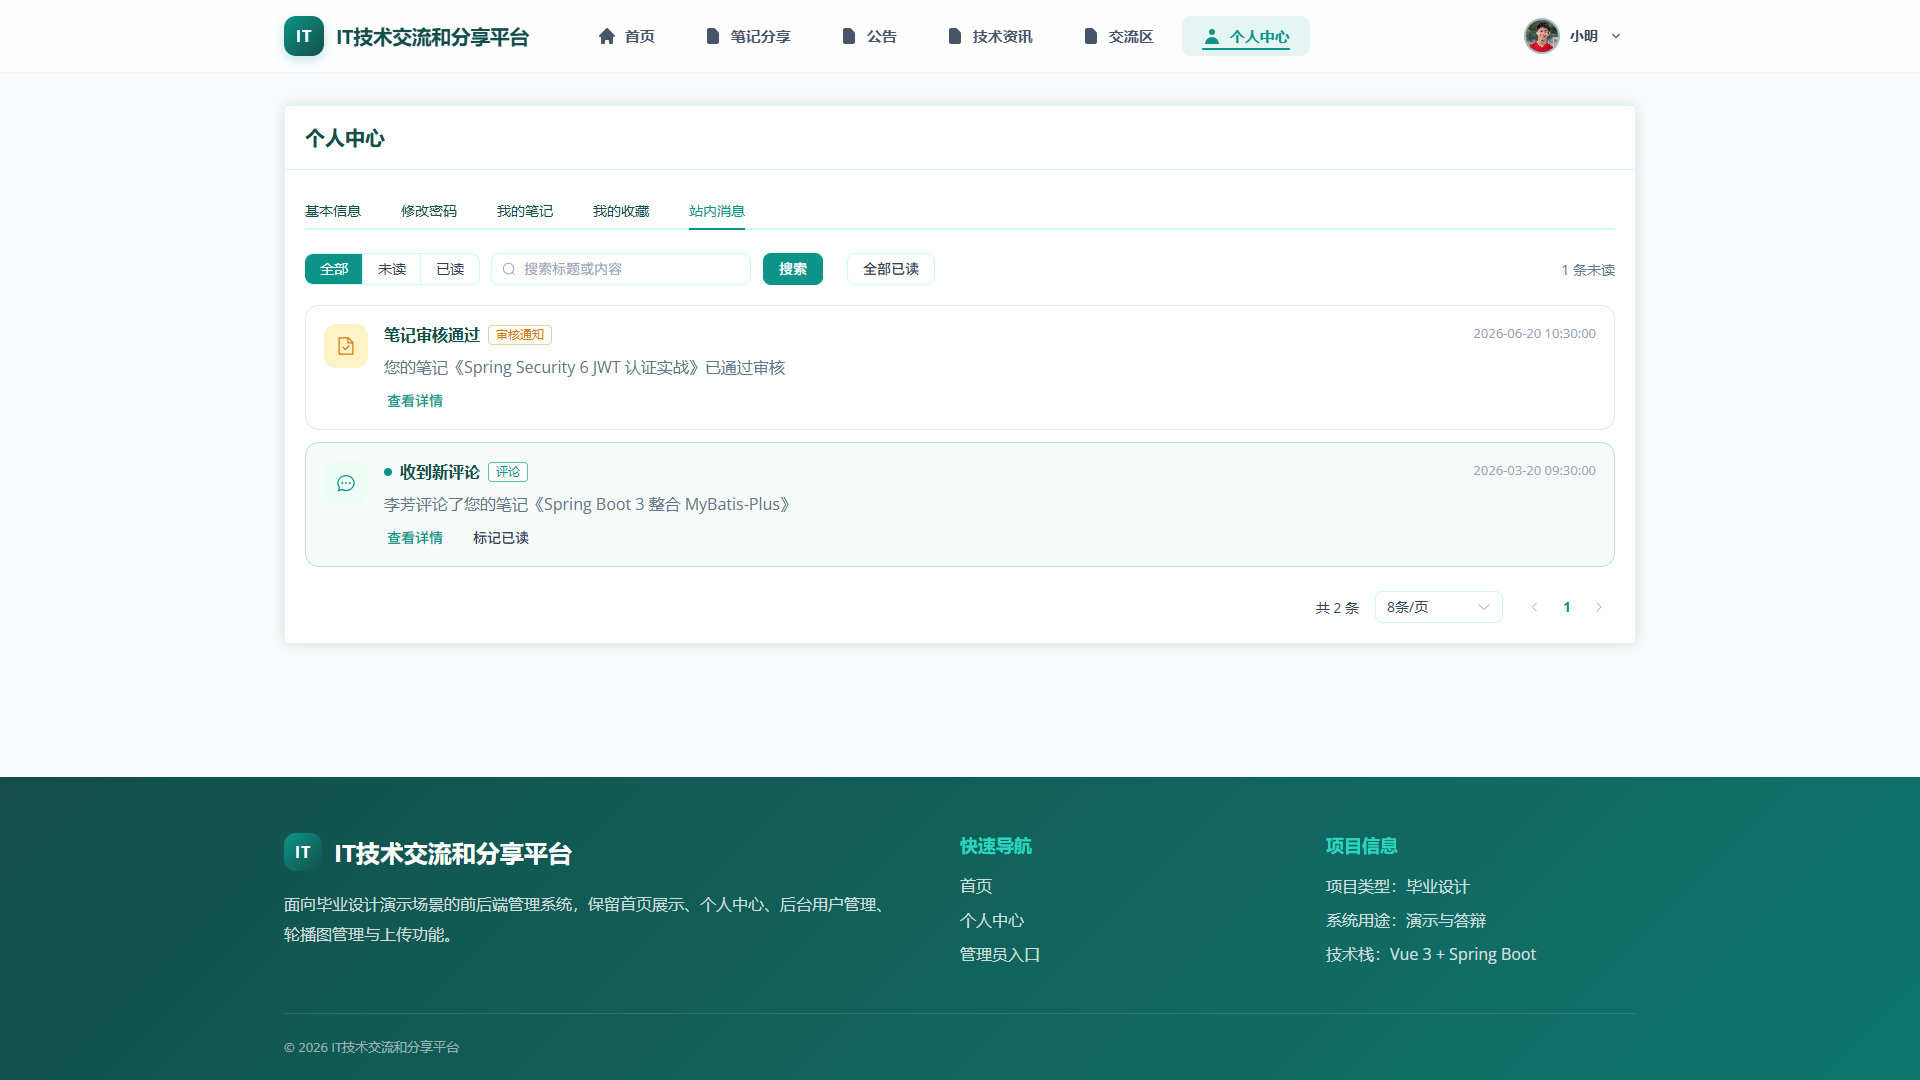This screenshot has height=1080, width=1920.
Task: Click the 收到新评论 comment bubble icon
Action: pos(345,483)
